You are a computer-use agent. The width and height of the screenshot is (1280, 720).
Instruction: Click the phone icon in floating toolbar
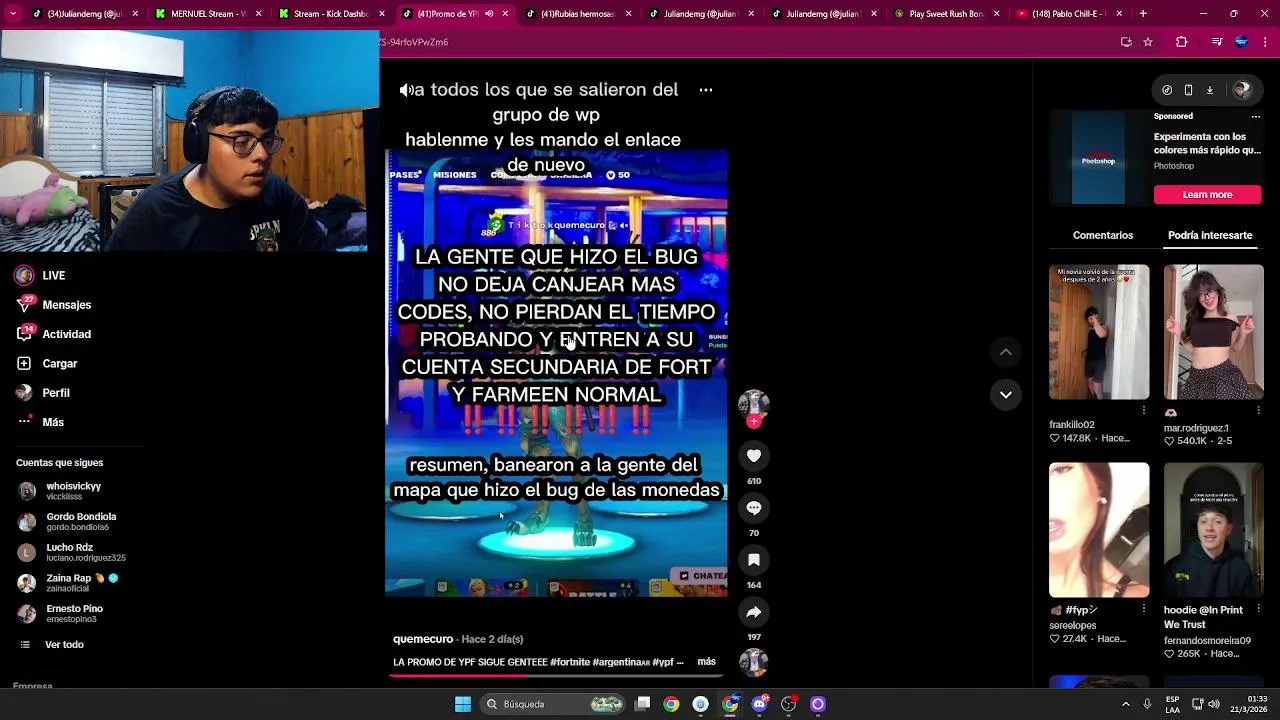pos(1188,90)
